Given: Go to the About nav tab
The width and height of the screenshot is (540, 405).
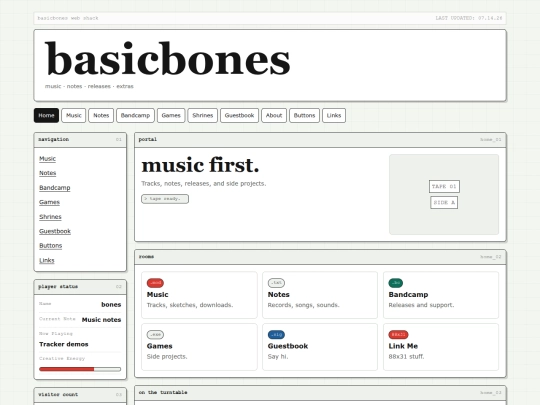Looking at the screenshot, I should point(274,115).
